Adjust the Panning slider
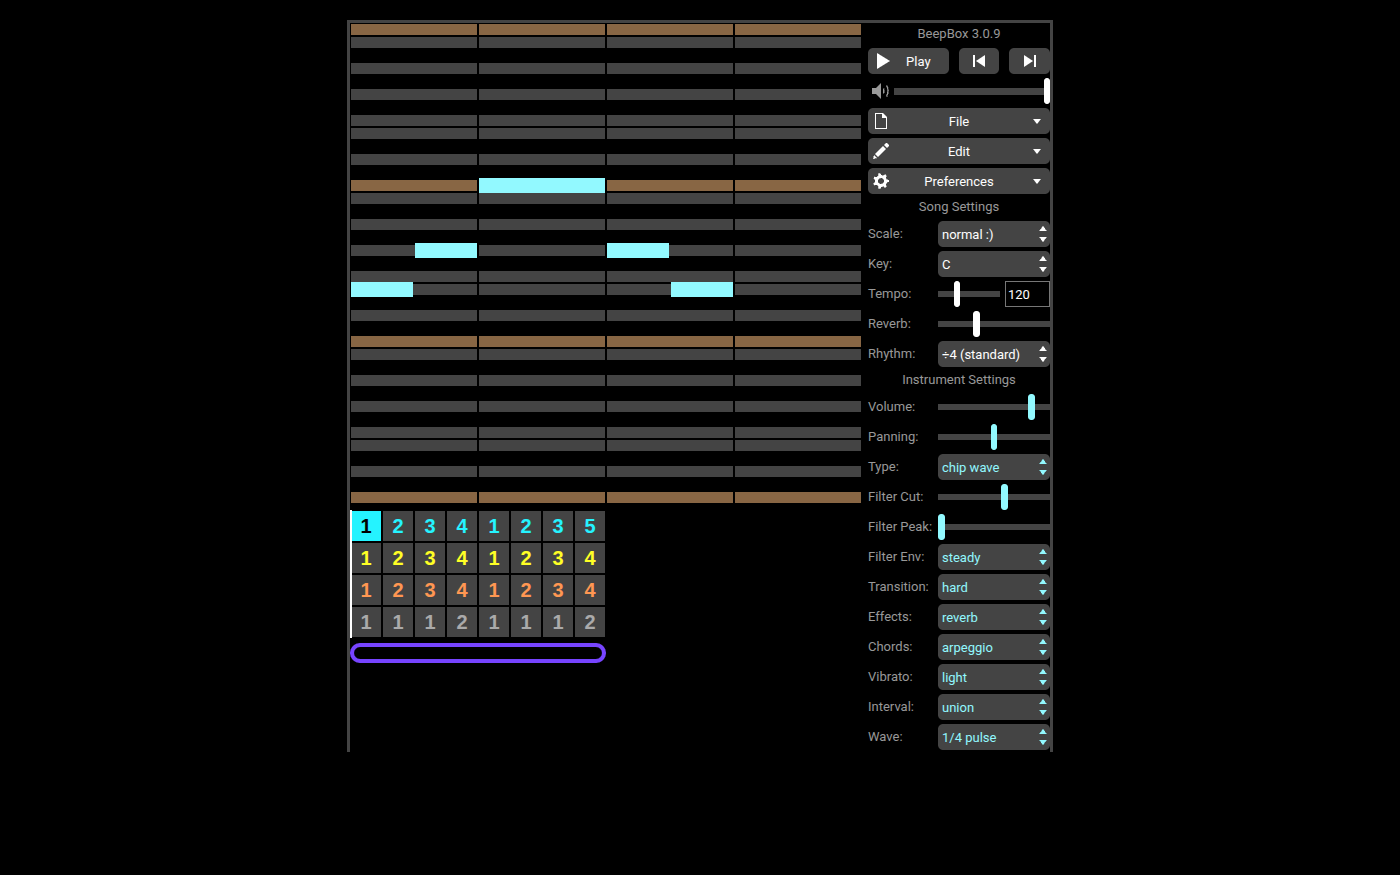 coord(994,437)
